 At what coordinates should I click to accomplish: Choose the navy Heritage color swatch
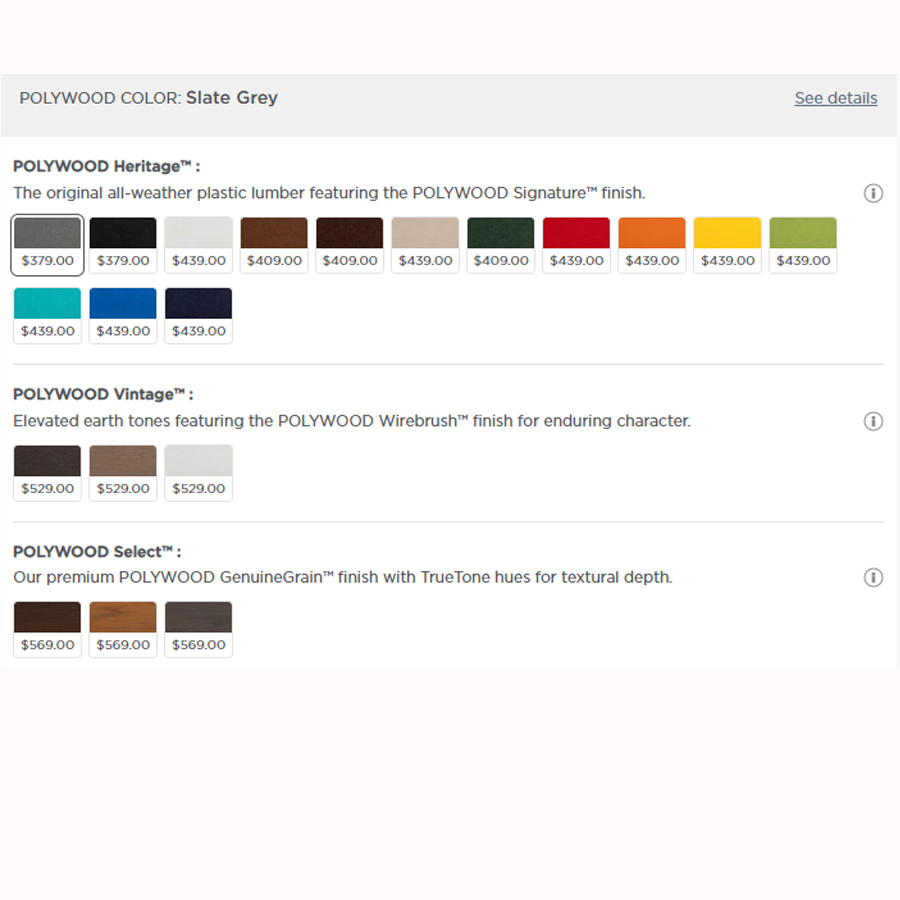[x=198, y=315]
